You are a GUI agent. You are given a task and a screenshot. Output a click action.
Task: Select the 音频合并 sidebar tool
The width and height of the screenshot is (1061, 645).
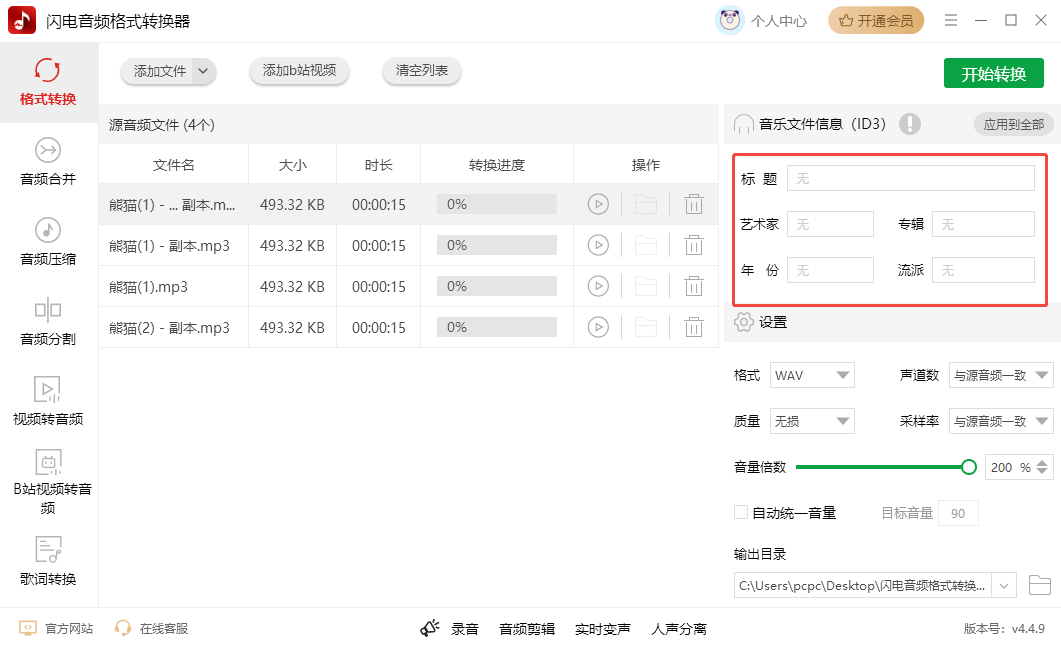pos(47,162)
